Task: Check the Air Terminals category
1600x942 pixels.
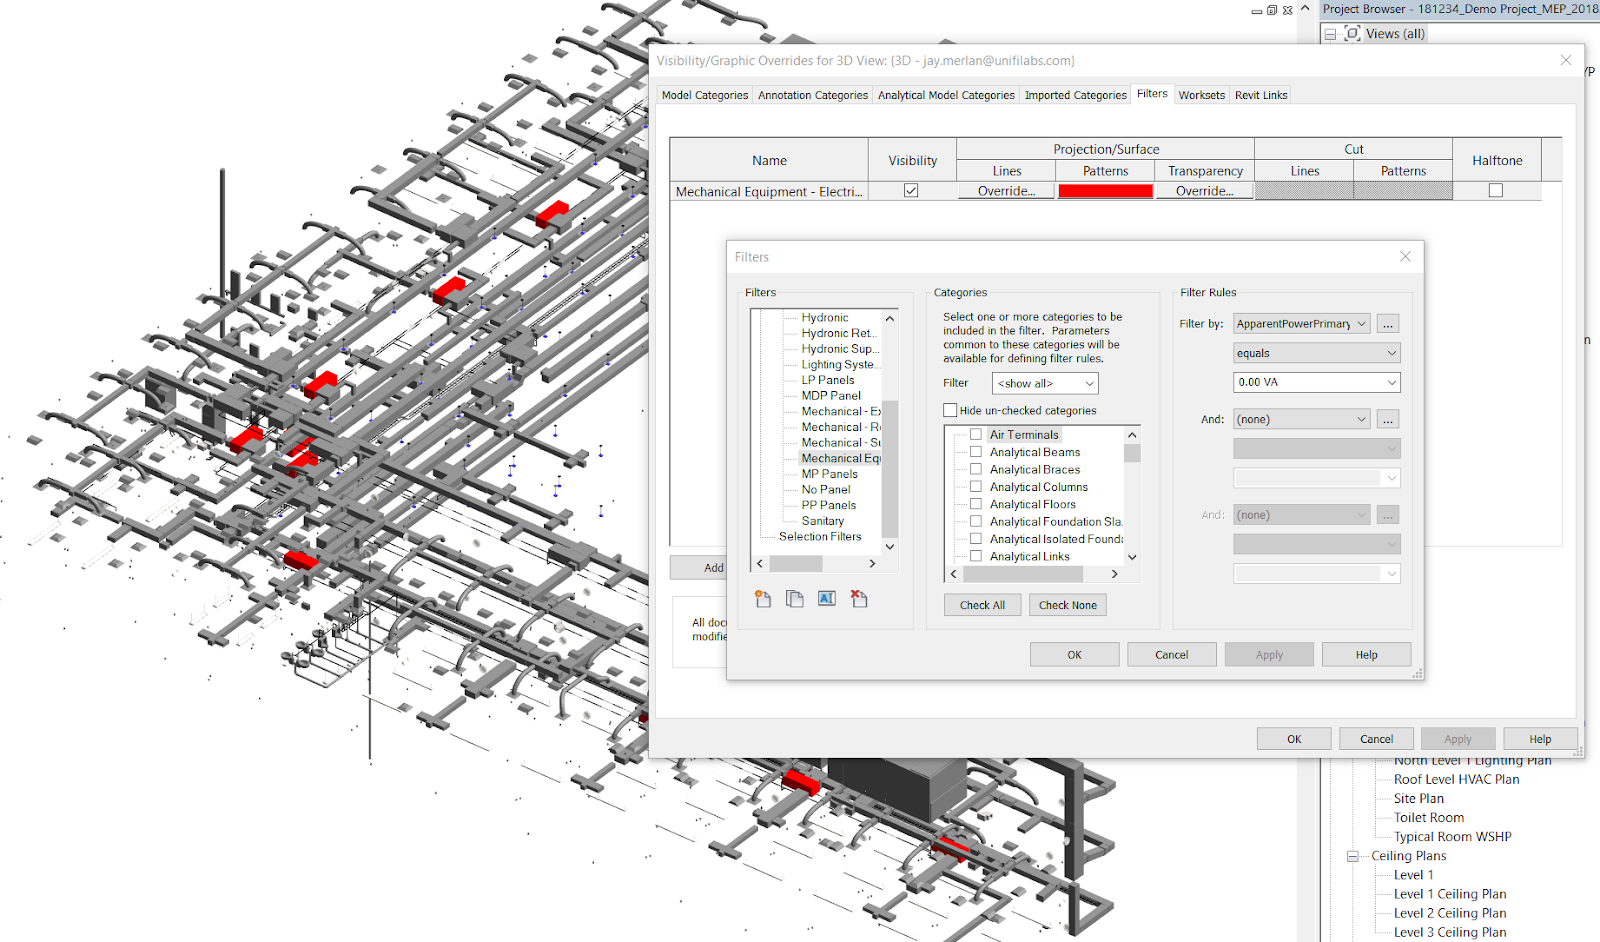Action: [x=976, y=435]
